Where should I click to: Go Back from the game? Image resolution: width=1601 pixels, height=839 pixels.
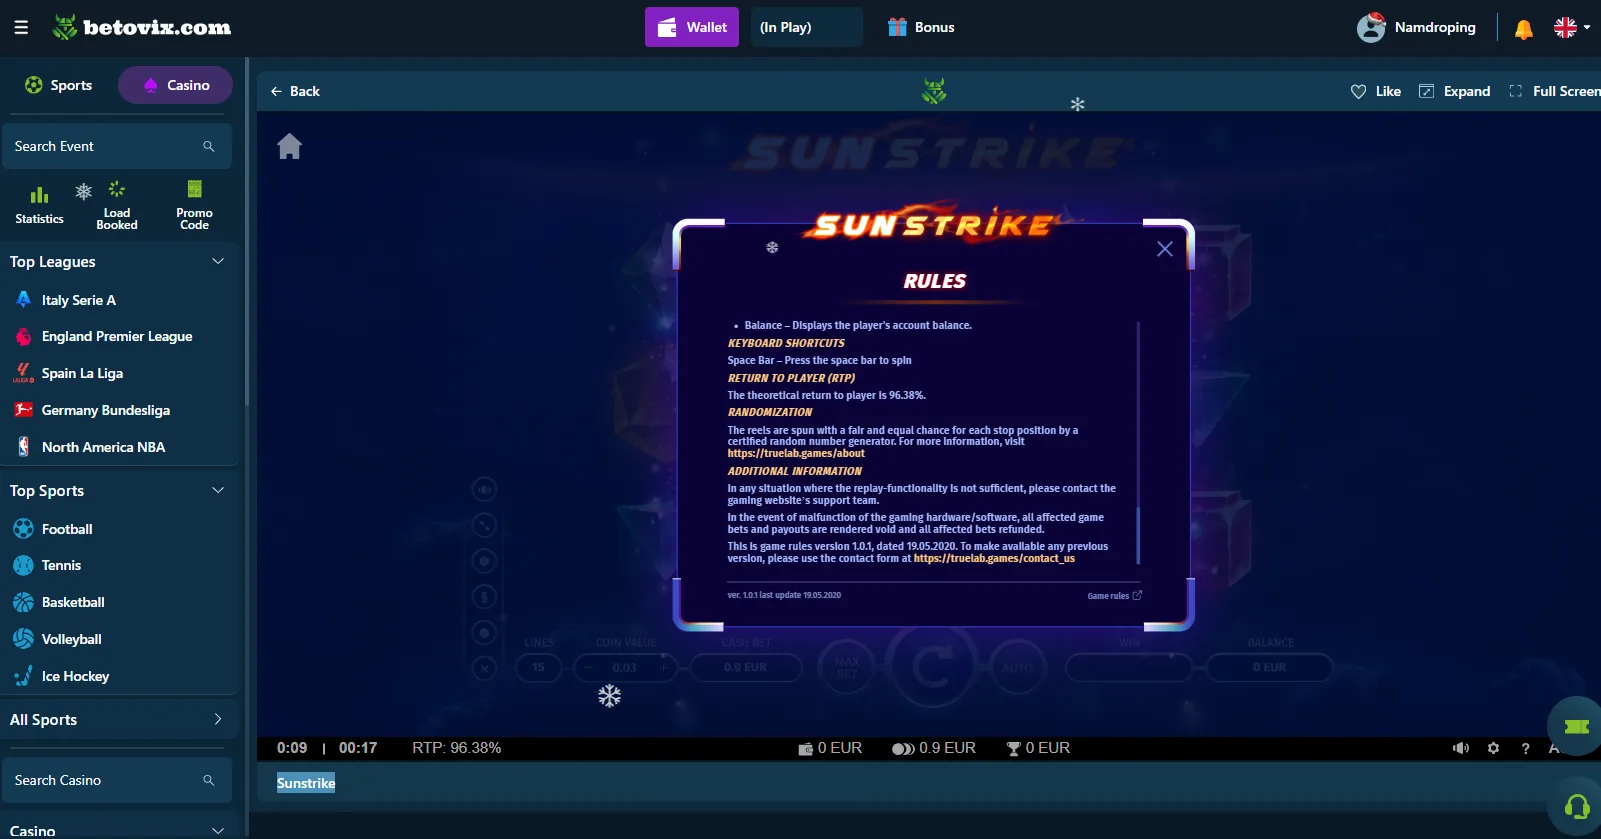coord(295,91)
